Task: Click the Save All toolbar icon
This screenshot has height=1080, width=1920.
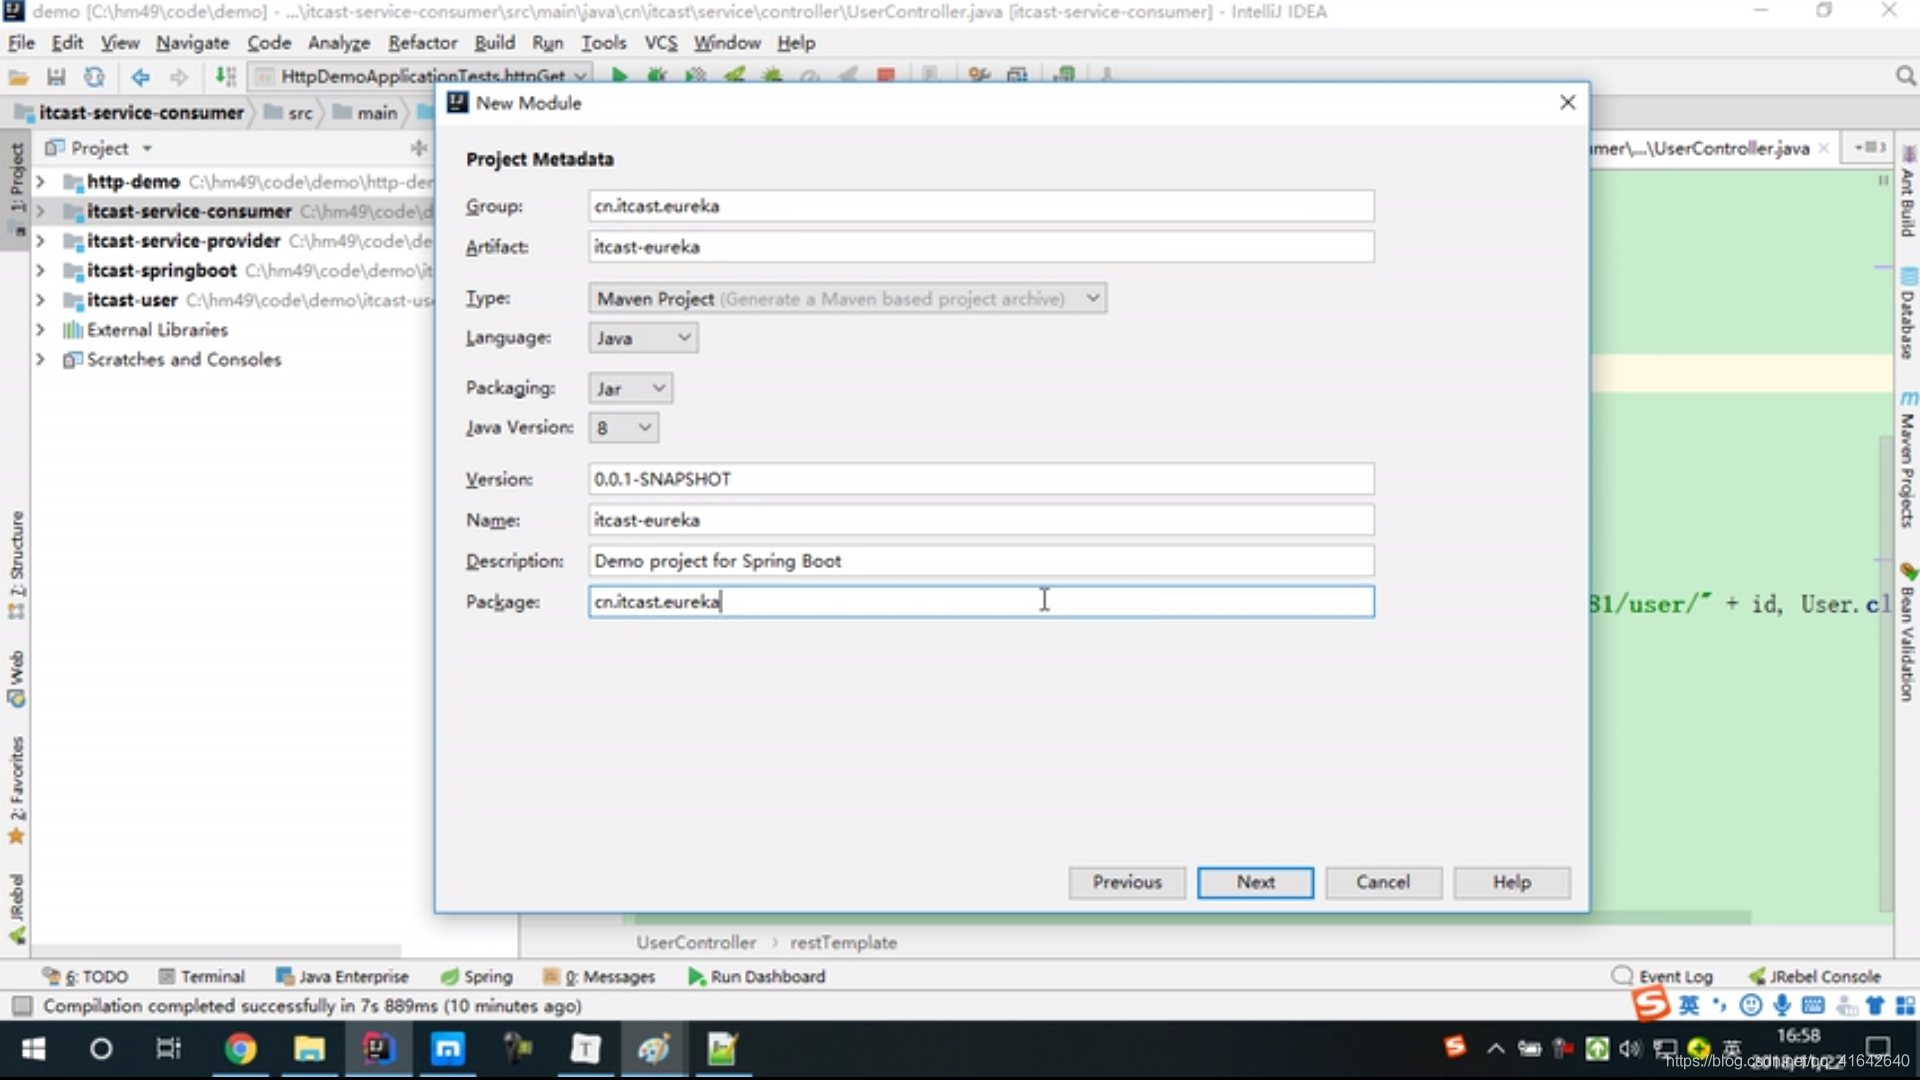Action: [x=56, y=77]
